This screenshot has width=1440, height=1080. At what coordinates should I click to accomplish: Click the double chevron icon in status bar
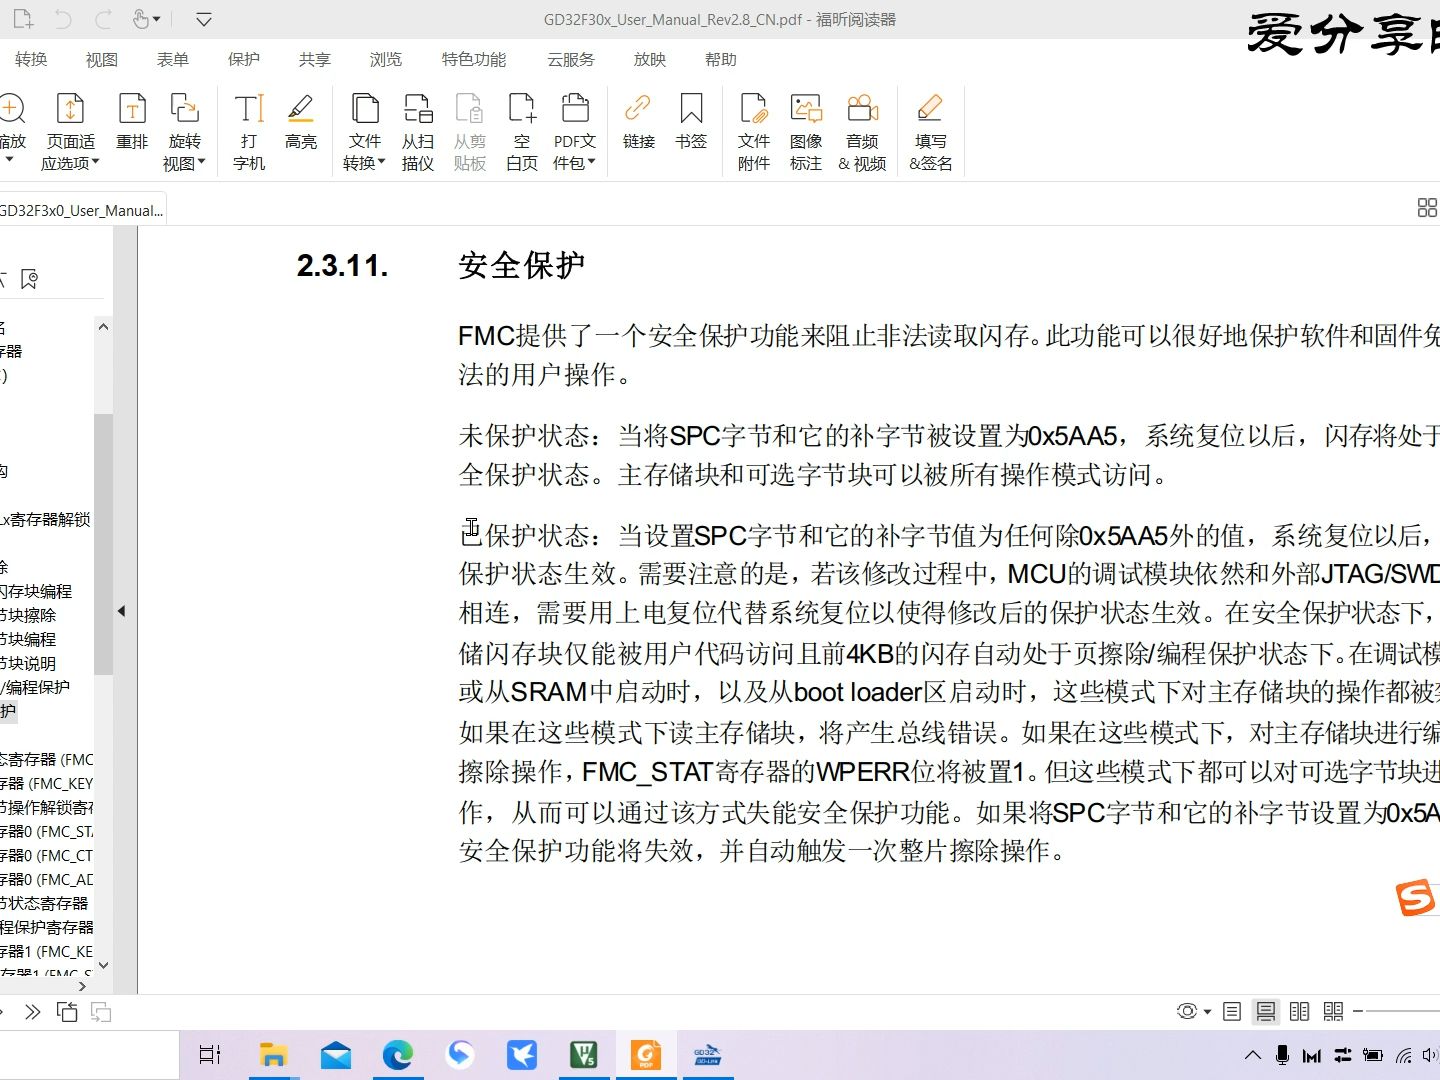[x=33, y=1012]
